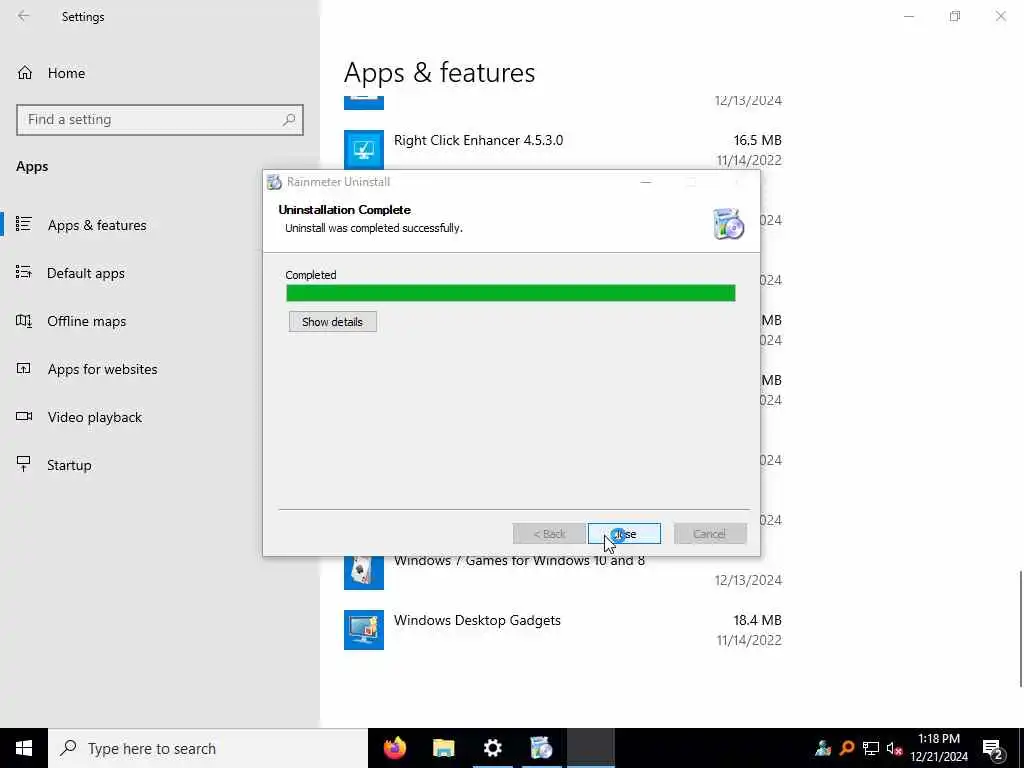The image size is (1024, 768).
Task: Open File Explorer from the taskbar
Action: [443, 748]
